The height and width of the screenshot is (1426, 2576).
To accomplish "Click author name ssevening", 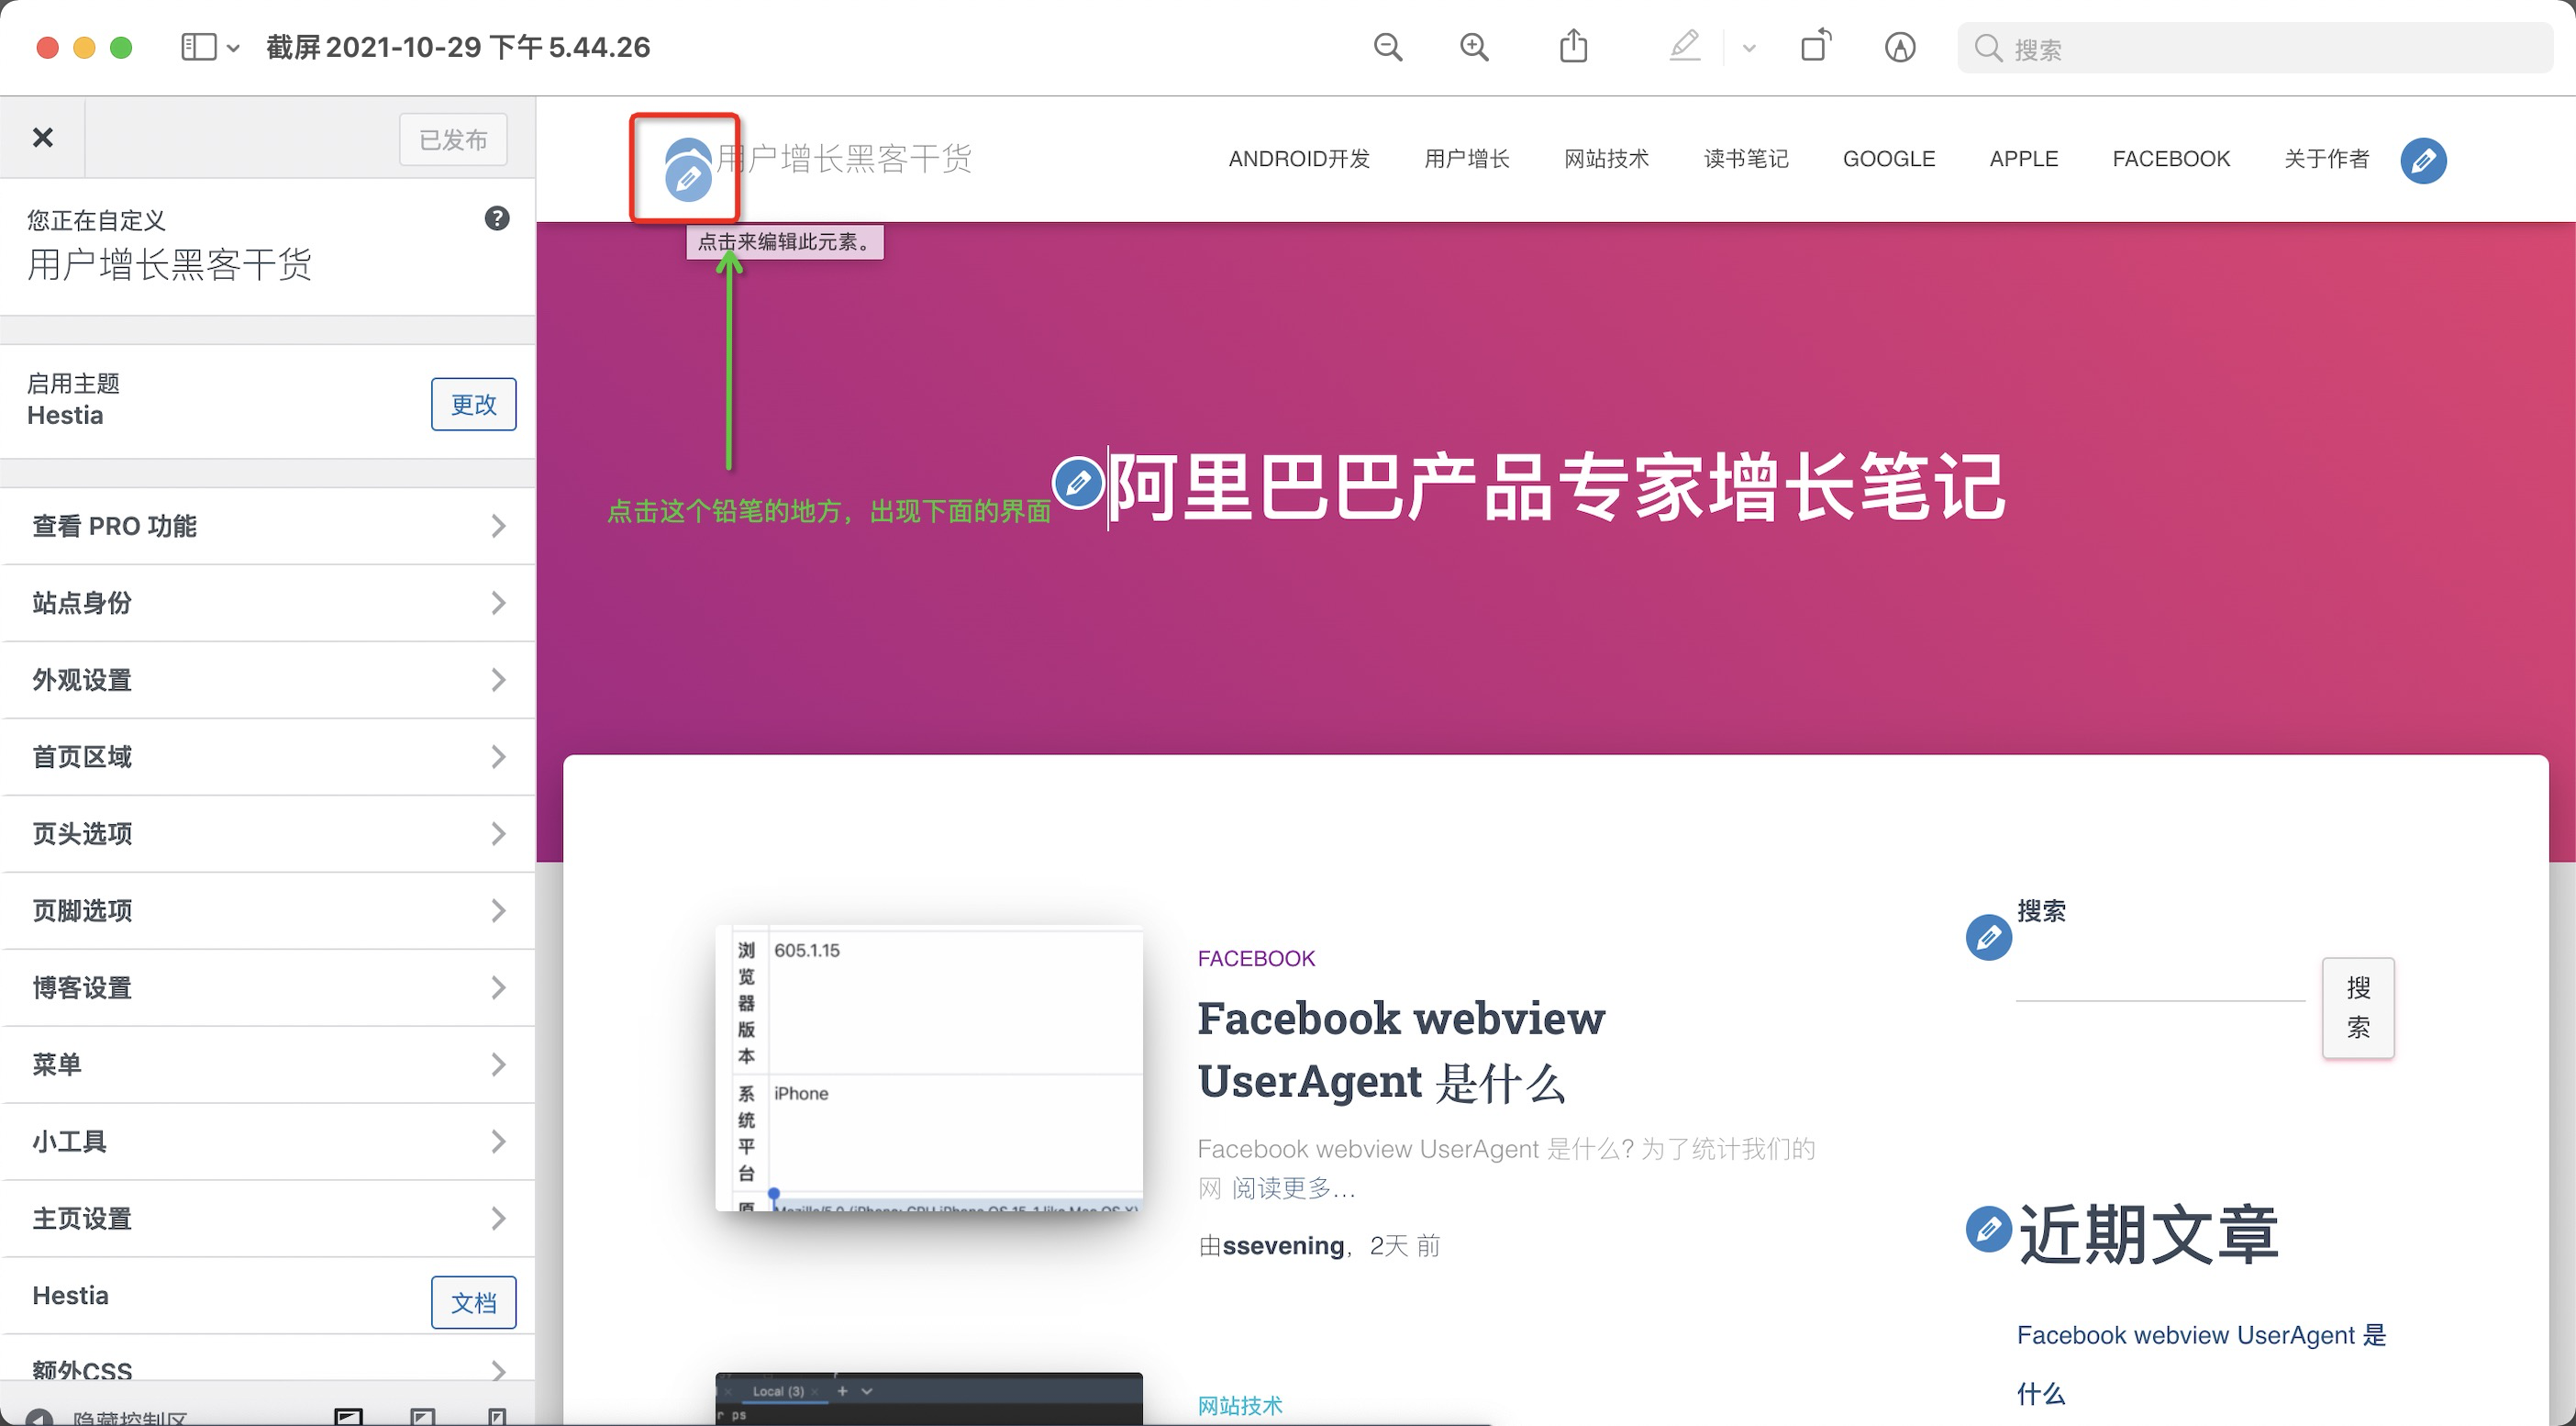I will click(x=1283, y=1246).
